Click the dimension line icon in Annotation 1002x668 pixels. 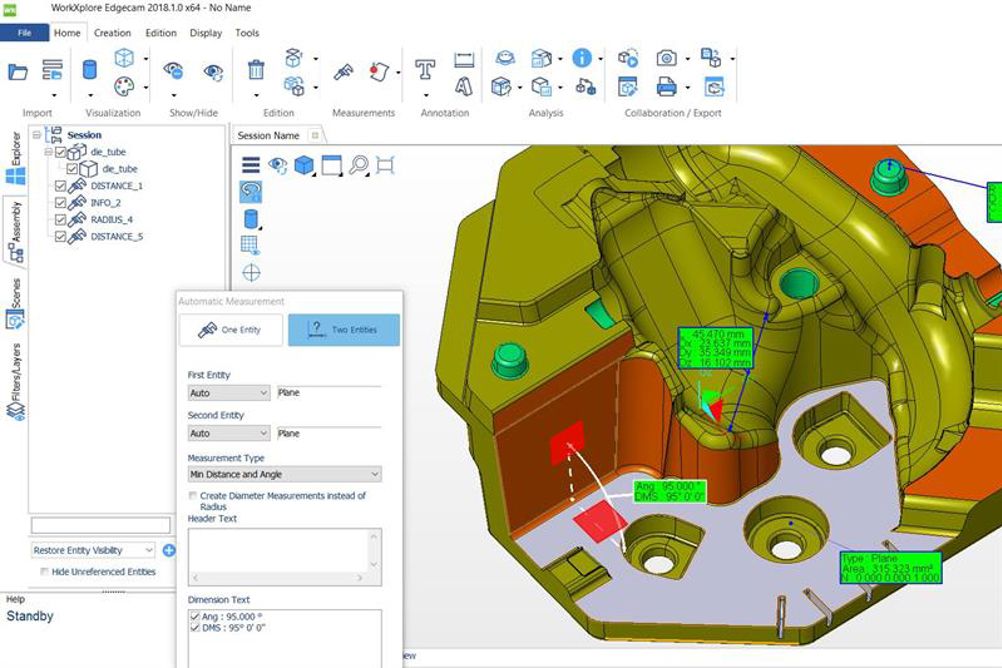464,59
